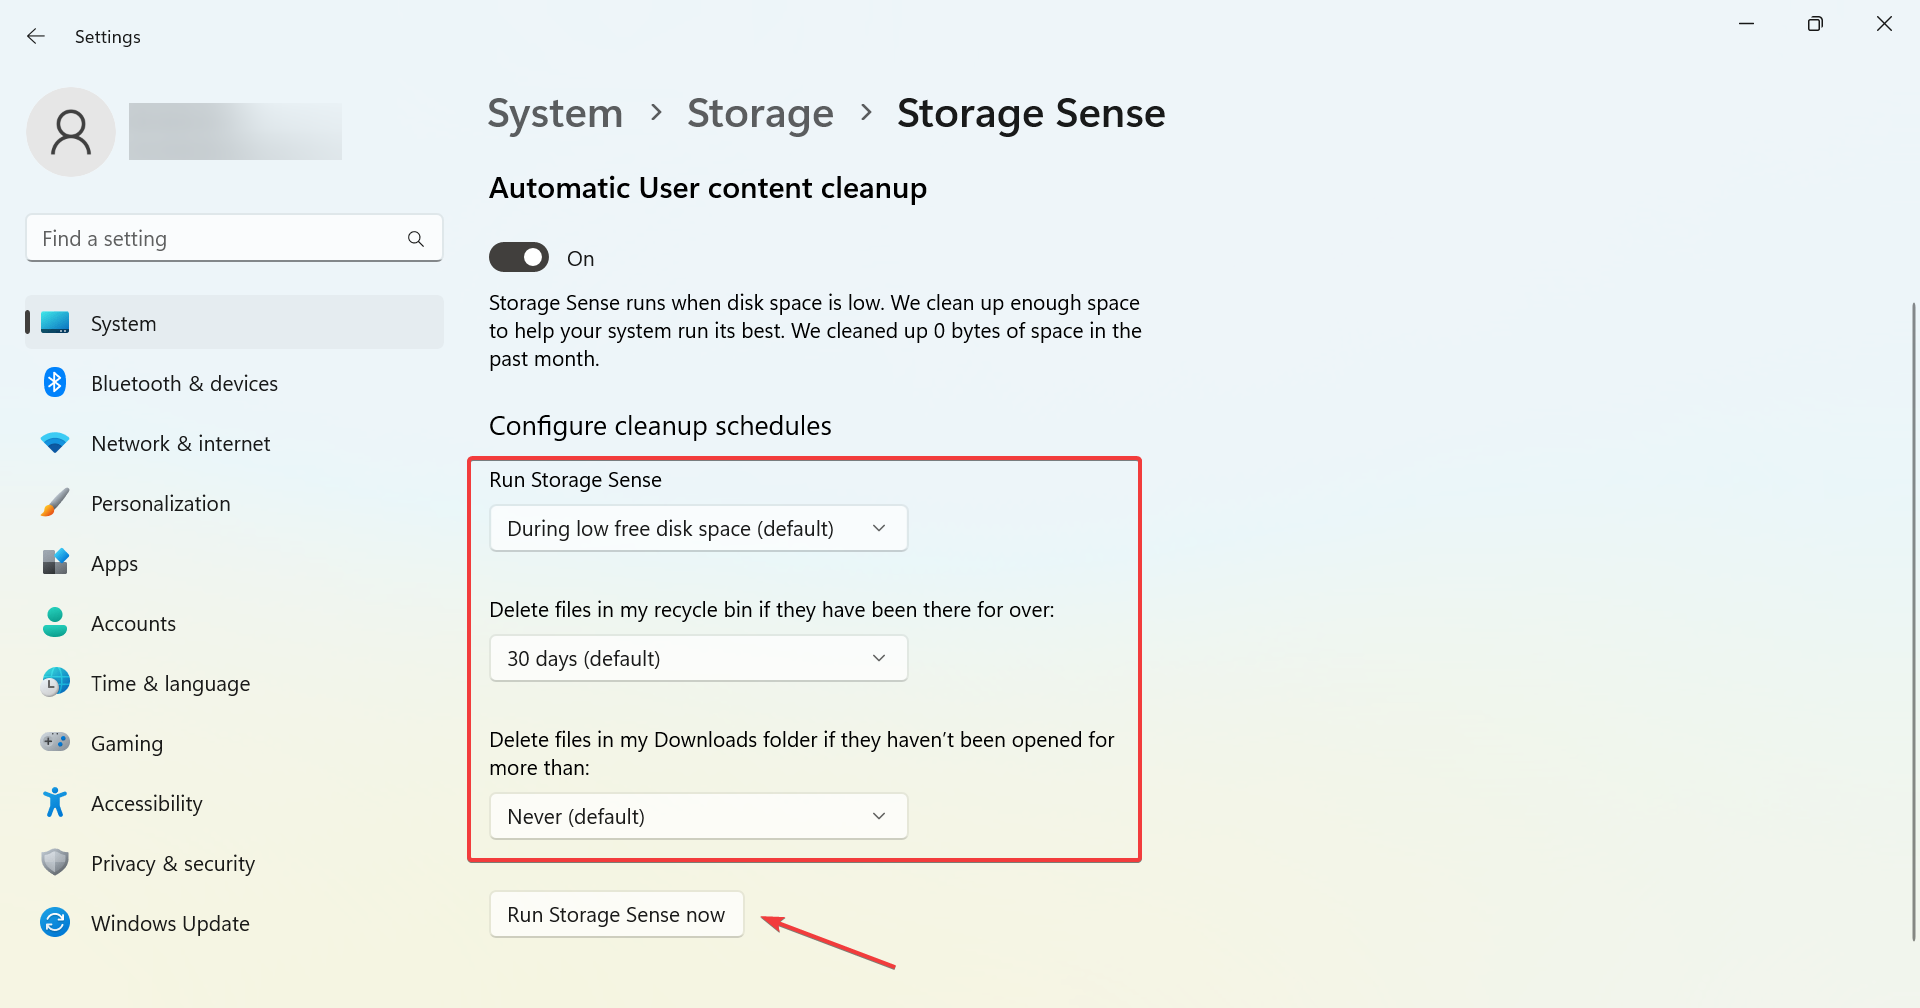This screenshot has height=1008, width=1920.
Task: Open the Downloads folder Never dropdown
Action: [698, 816]
